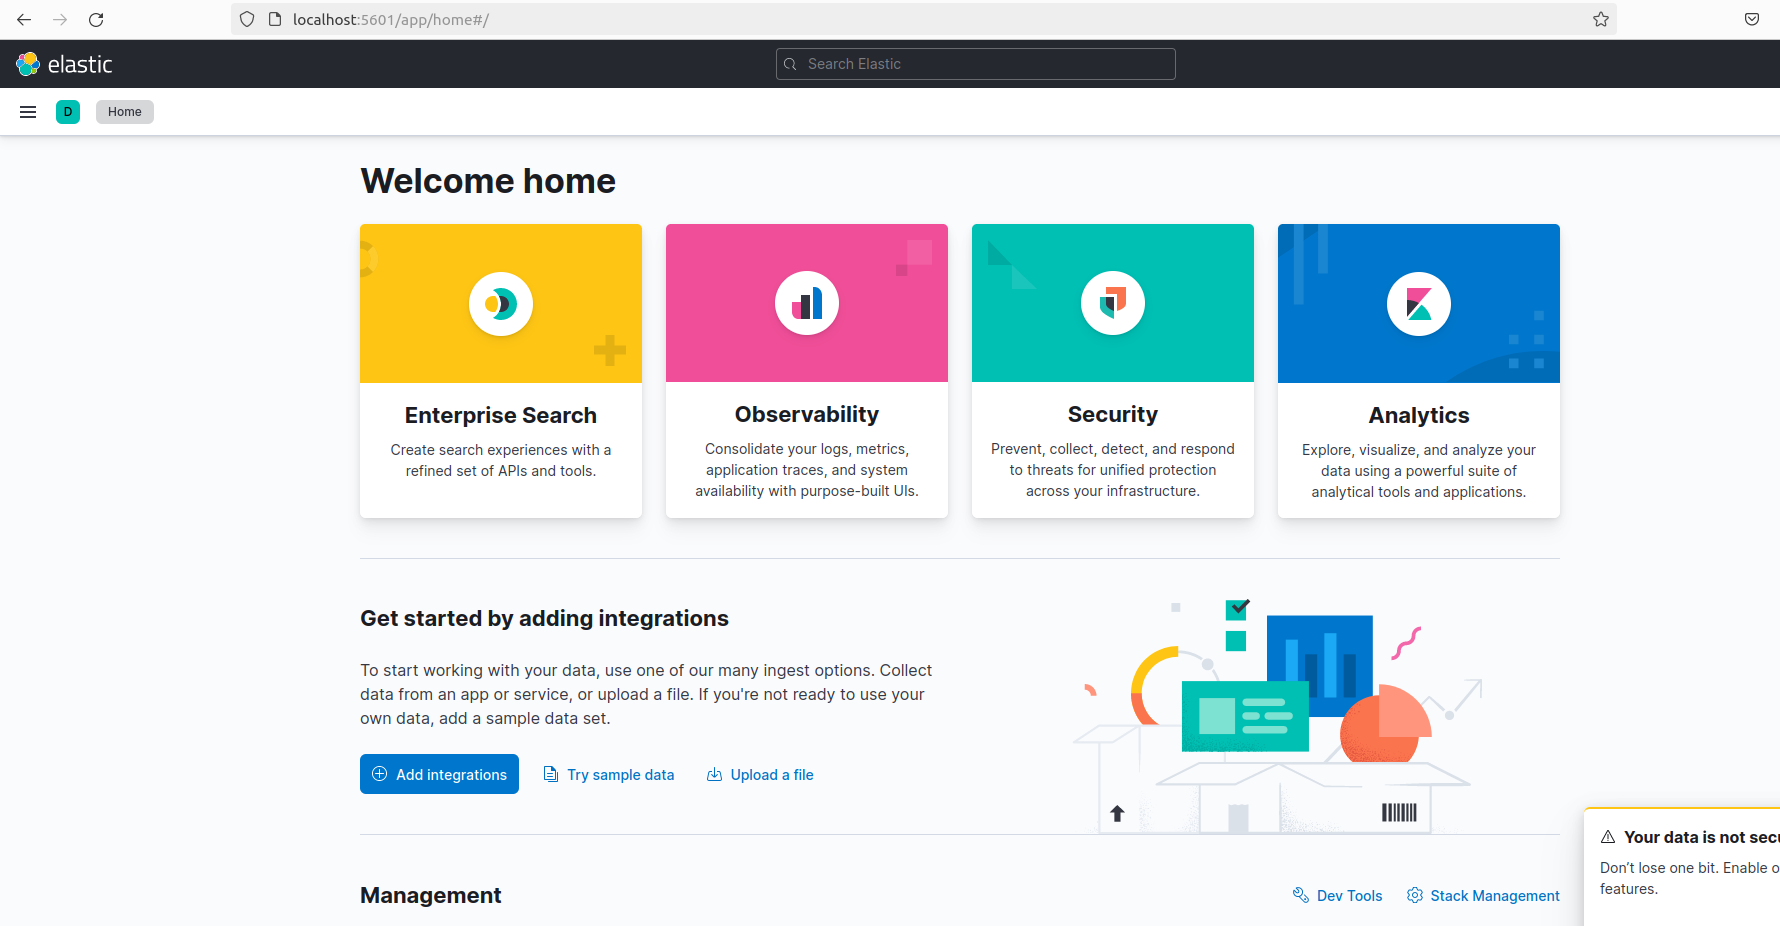Click the blue Analytics card banner

click(1419, 303)
